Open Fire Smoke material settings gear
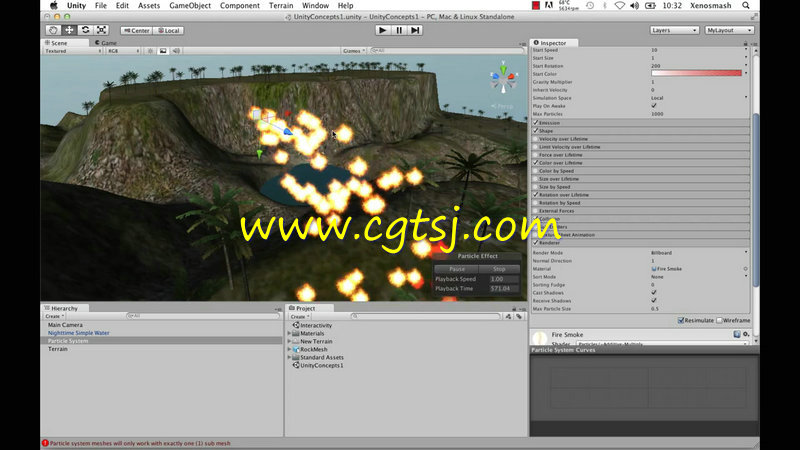Image resolution: width=800 pixels, height=450 pixels. pyautogui.click(x=745, y=334)
